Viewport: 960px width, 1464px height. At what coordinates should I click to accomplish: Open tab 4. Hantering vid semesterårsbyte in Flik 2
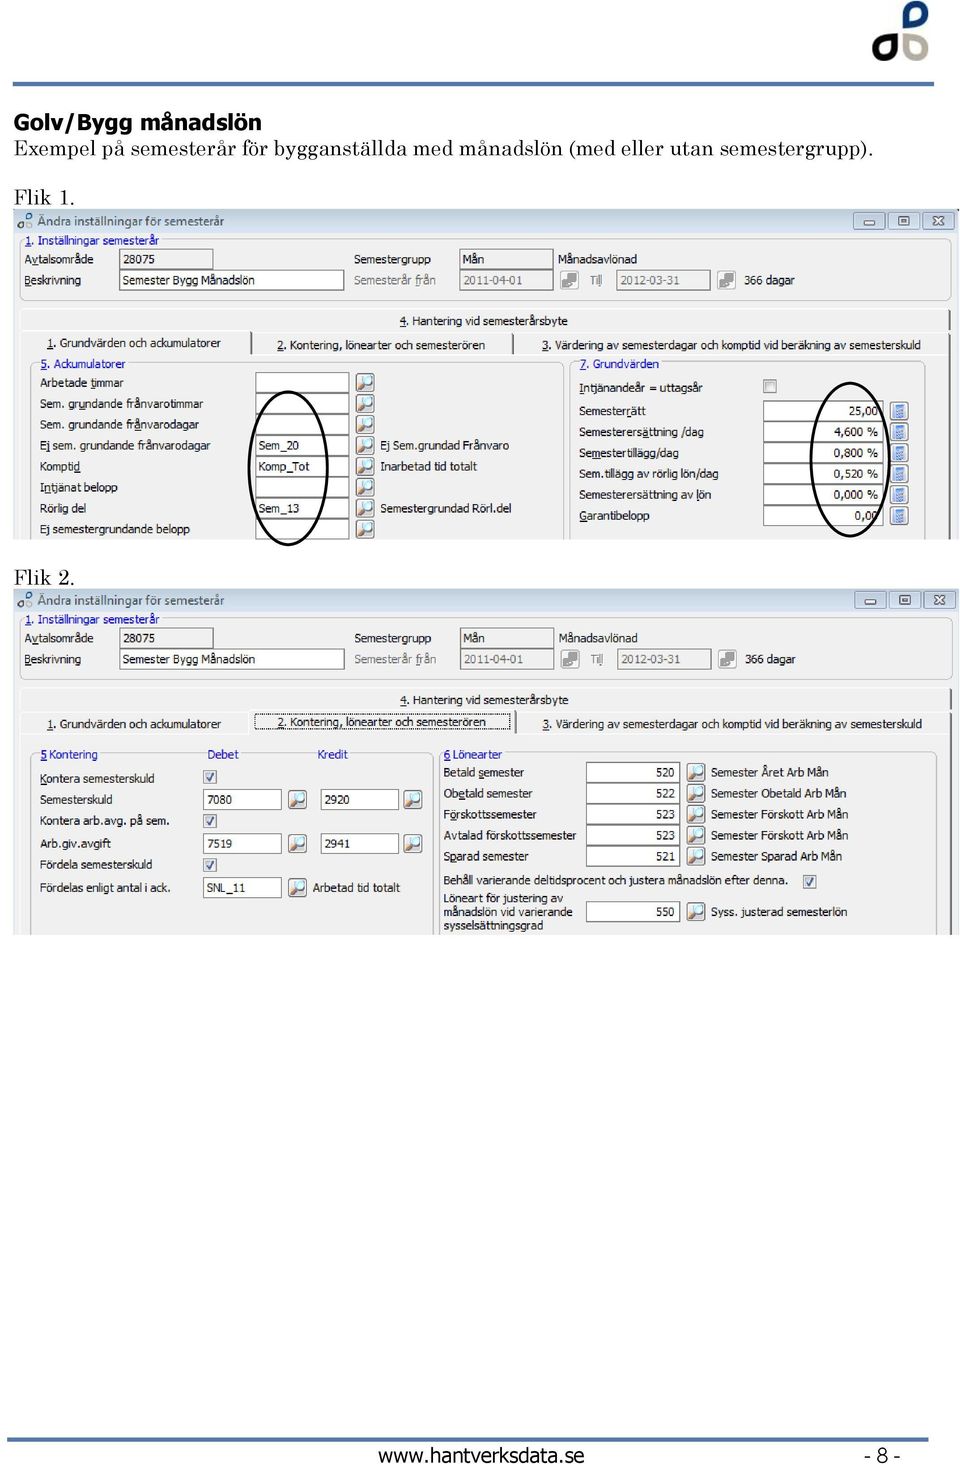tap(484, 700)
